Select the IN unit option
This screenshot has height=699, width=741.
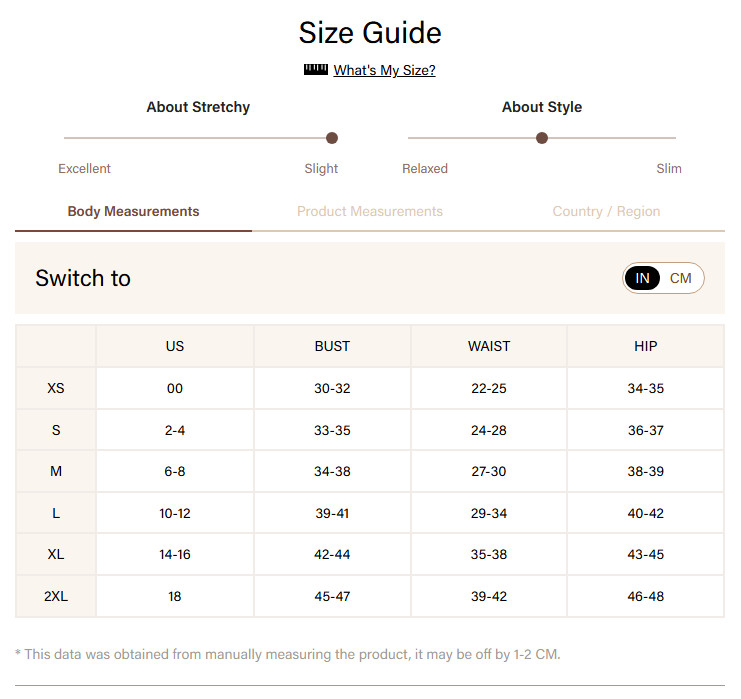click(642, 278)
